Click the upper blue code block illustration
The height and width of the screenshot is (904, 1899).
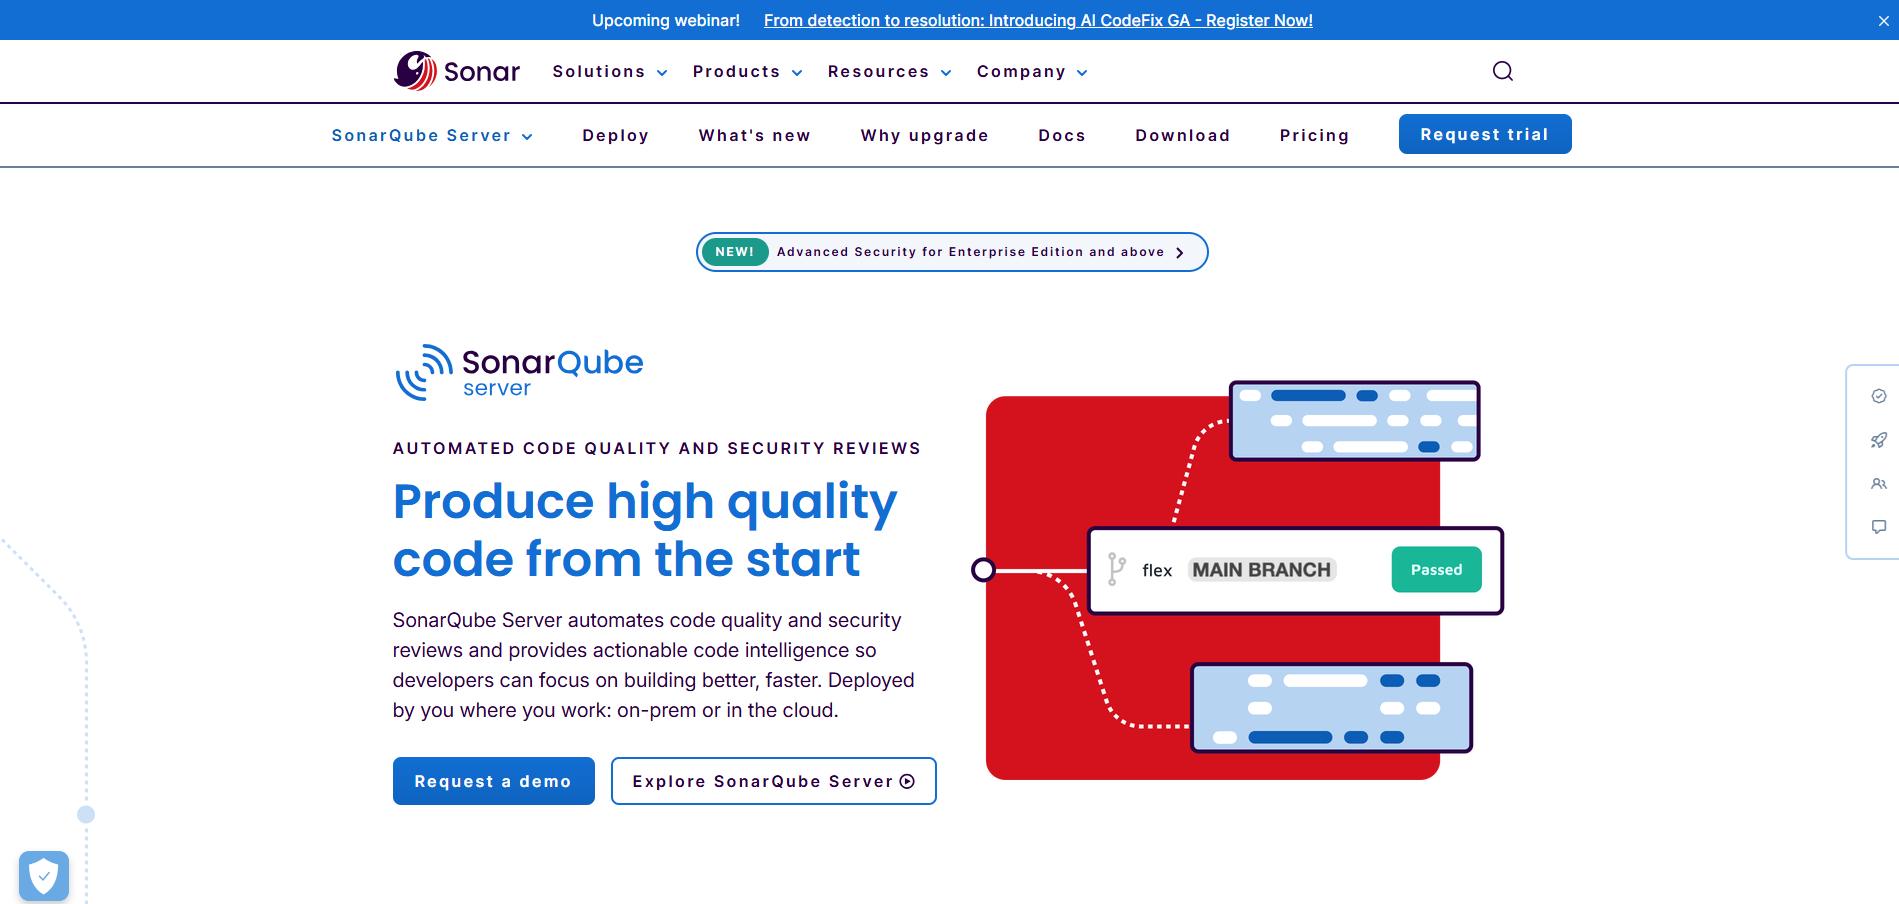(1354, 421)
